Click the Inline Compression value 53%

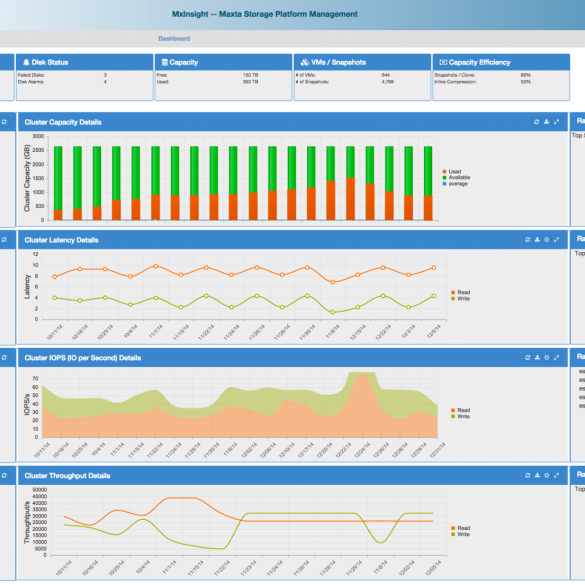(526, 82)
